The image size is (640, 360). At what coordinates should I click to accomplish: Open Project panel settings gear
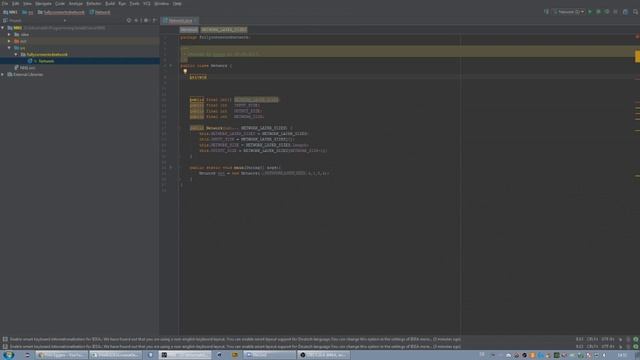pyautogui.click(x=146, y=20)
